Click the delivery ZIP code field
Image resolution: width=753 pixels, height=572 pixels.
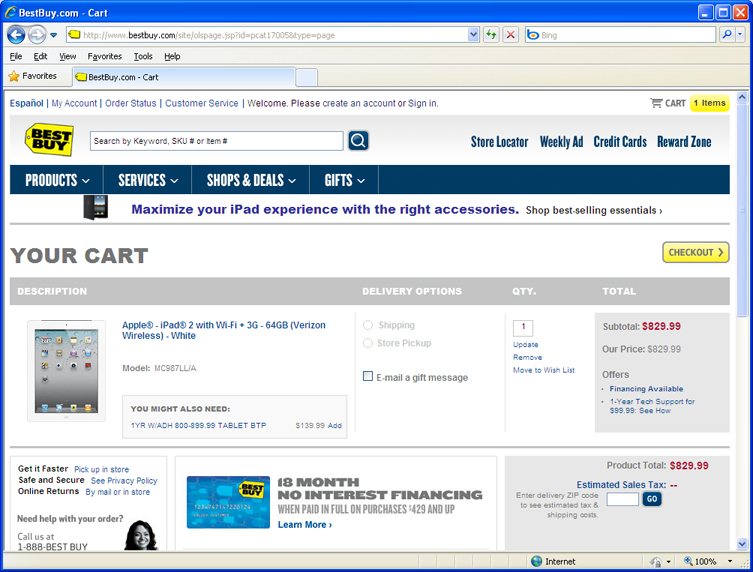pos(622,499)
